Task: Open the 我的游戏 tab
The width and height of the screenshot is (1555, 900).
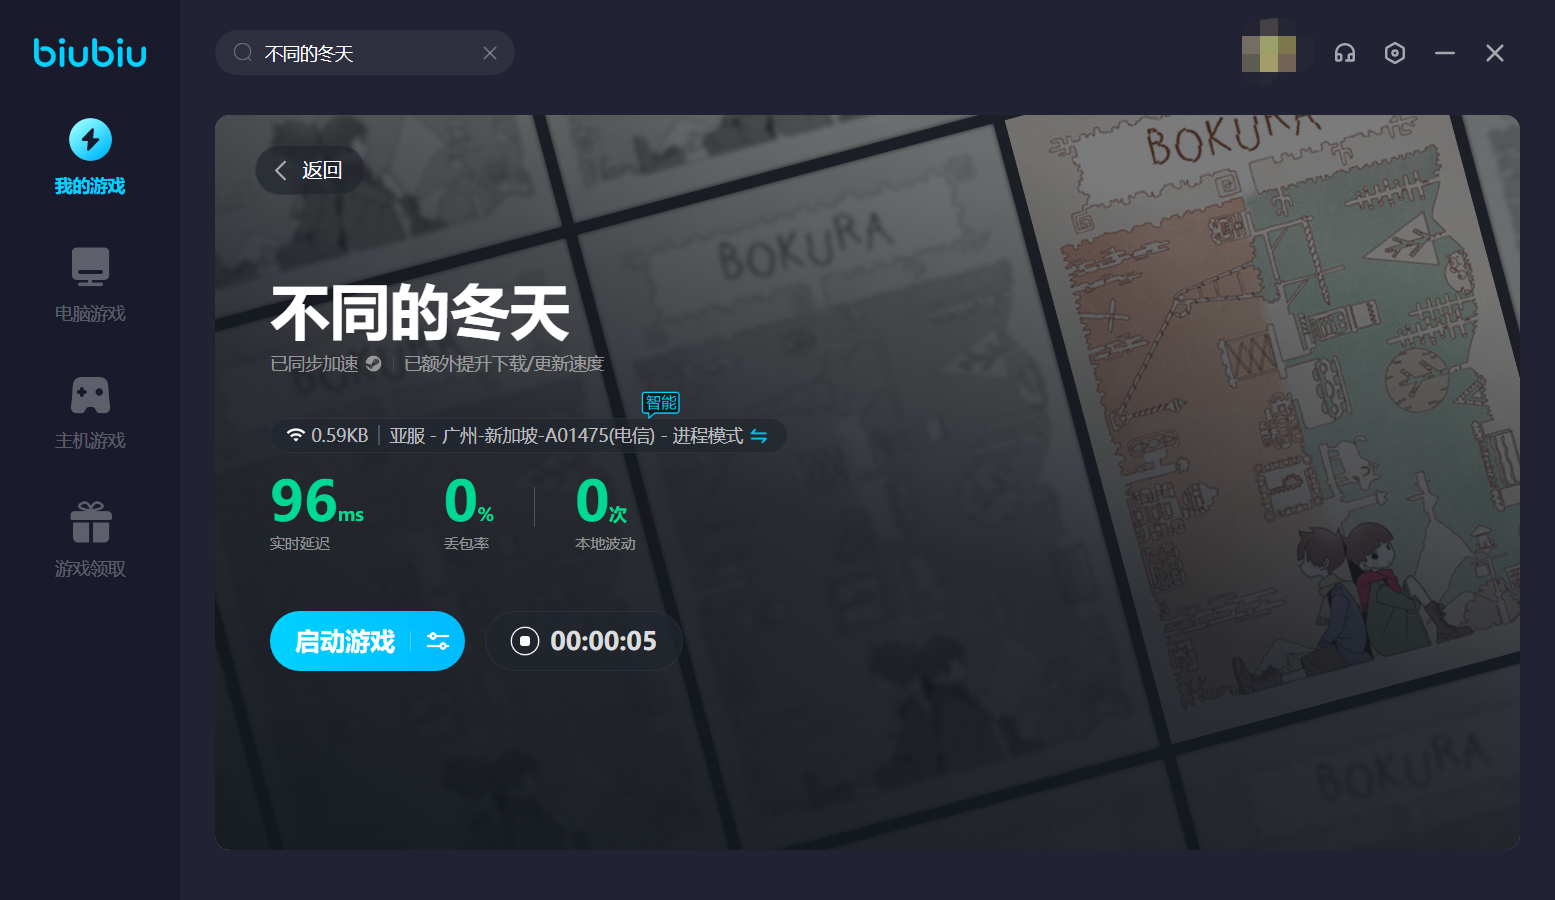Action: pos(90,156)
